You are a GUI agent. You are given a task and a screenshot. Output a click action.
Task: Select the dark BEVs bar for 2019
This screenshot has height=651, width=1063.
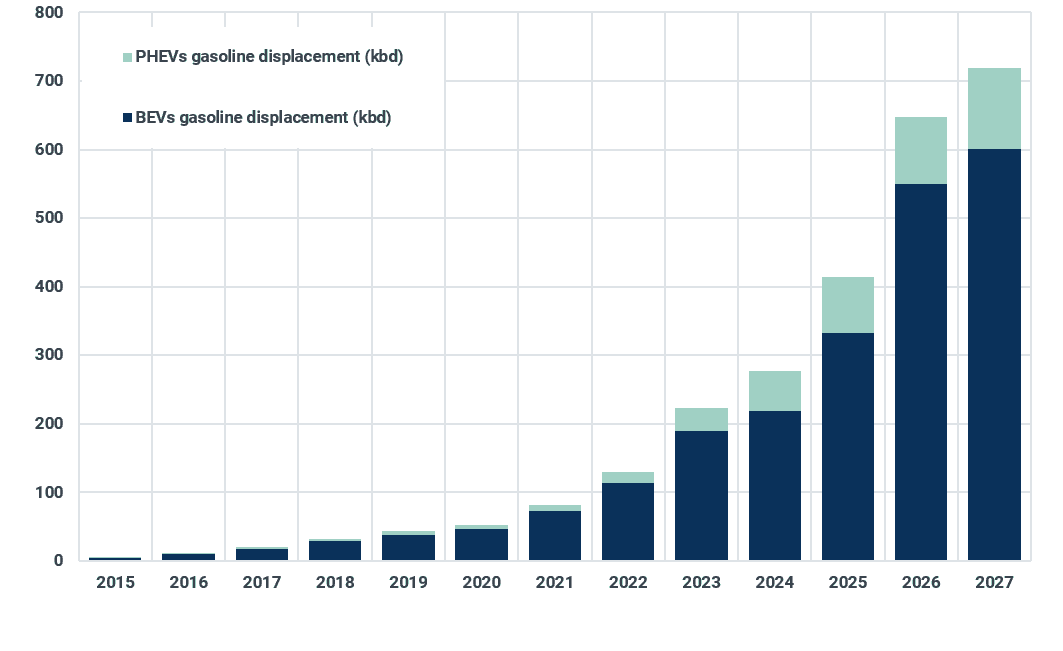408,547
